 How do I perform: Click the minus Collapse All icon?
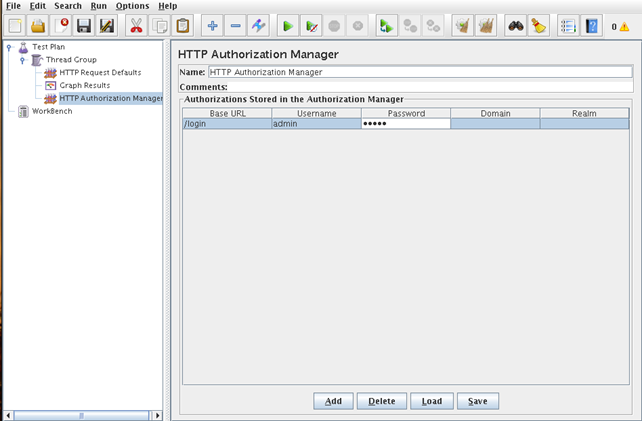pos(235,26)
